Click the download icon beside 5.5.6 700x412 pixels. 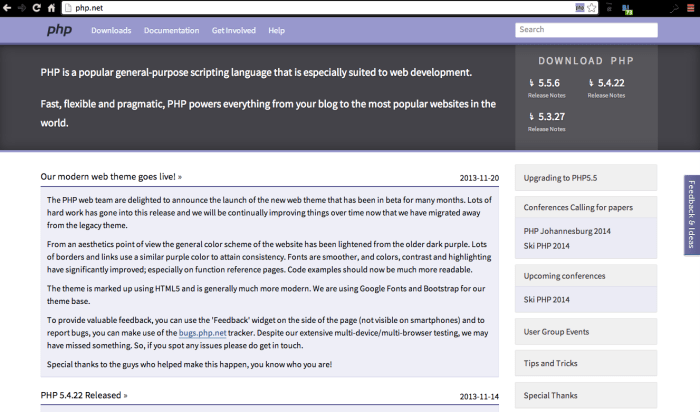[531, 83]
